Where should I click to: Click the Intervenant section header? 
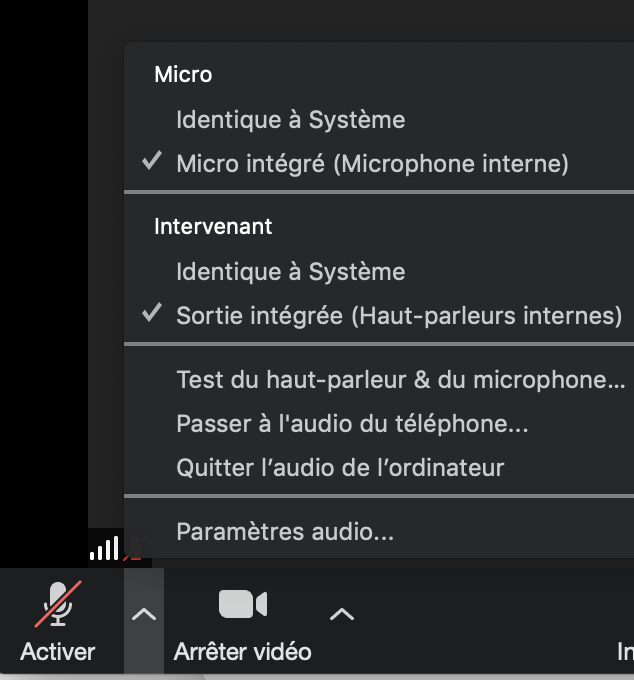coord(213,227)
